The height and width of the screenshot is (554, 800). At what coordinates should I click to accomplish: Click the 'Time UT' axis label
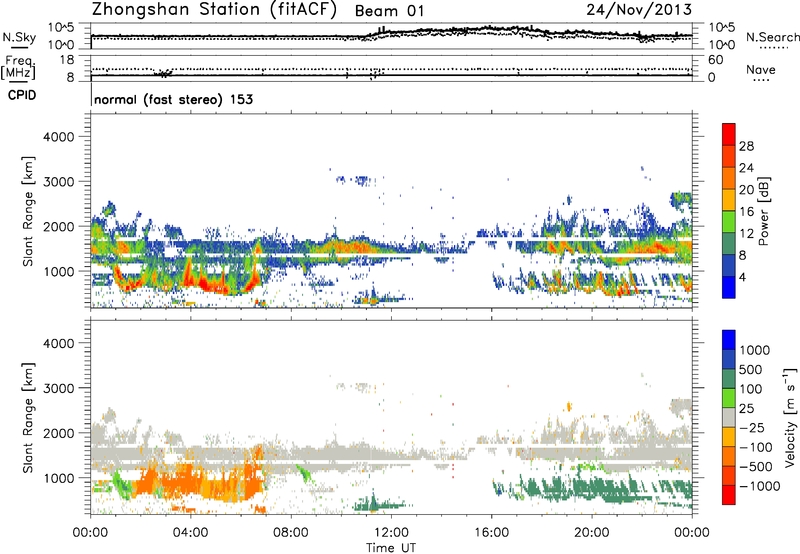(391, 548)
